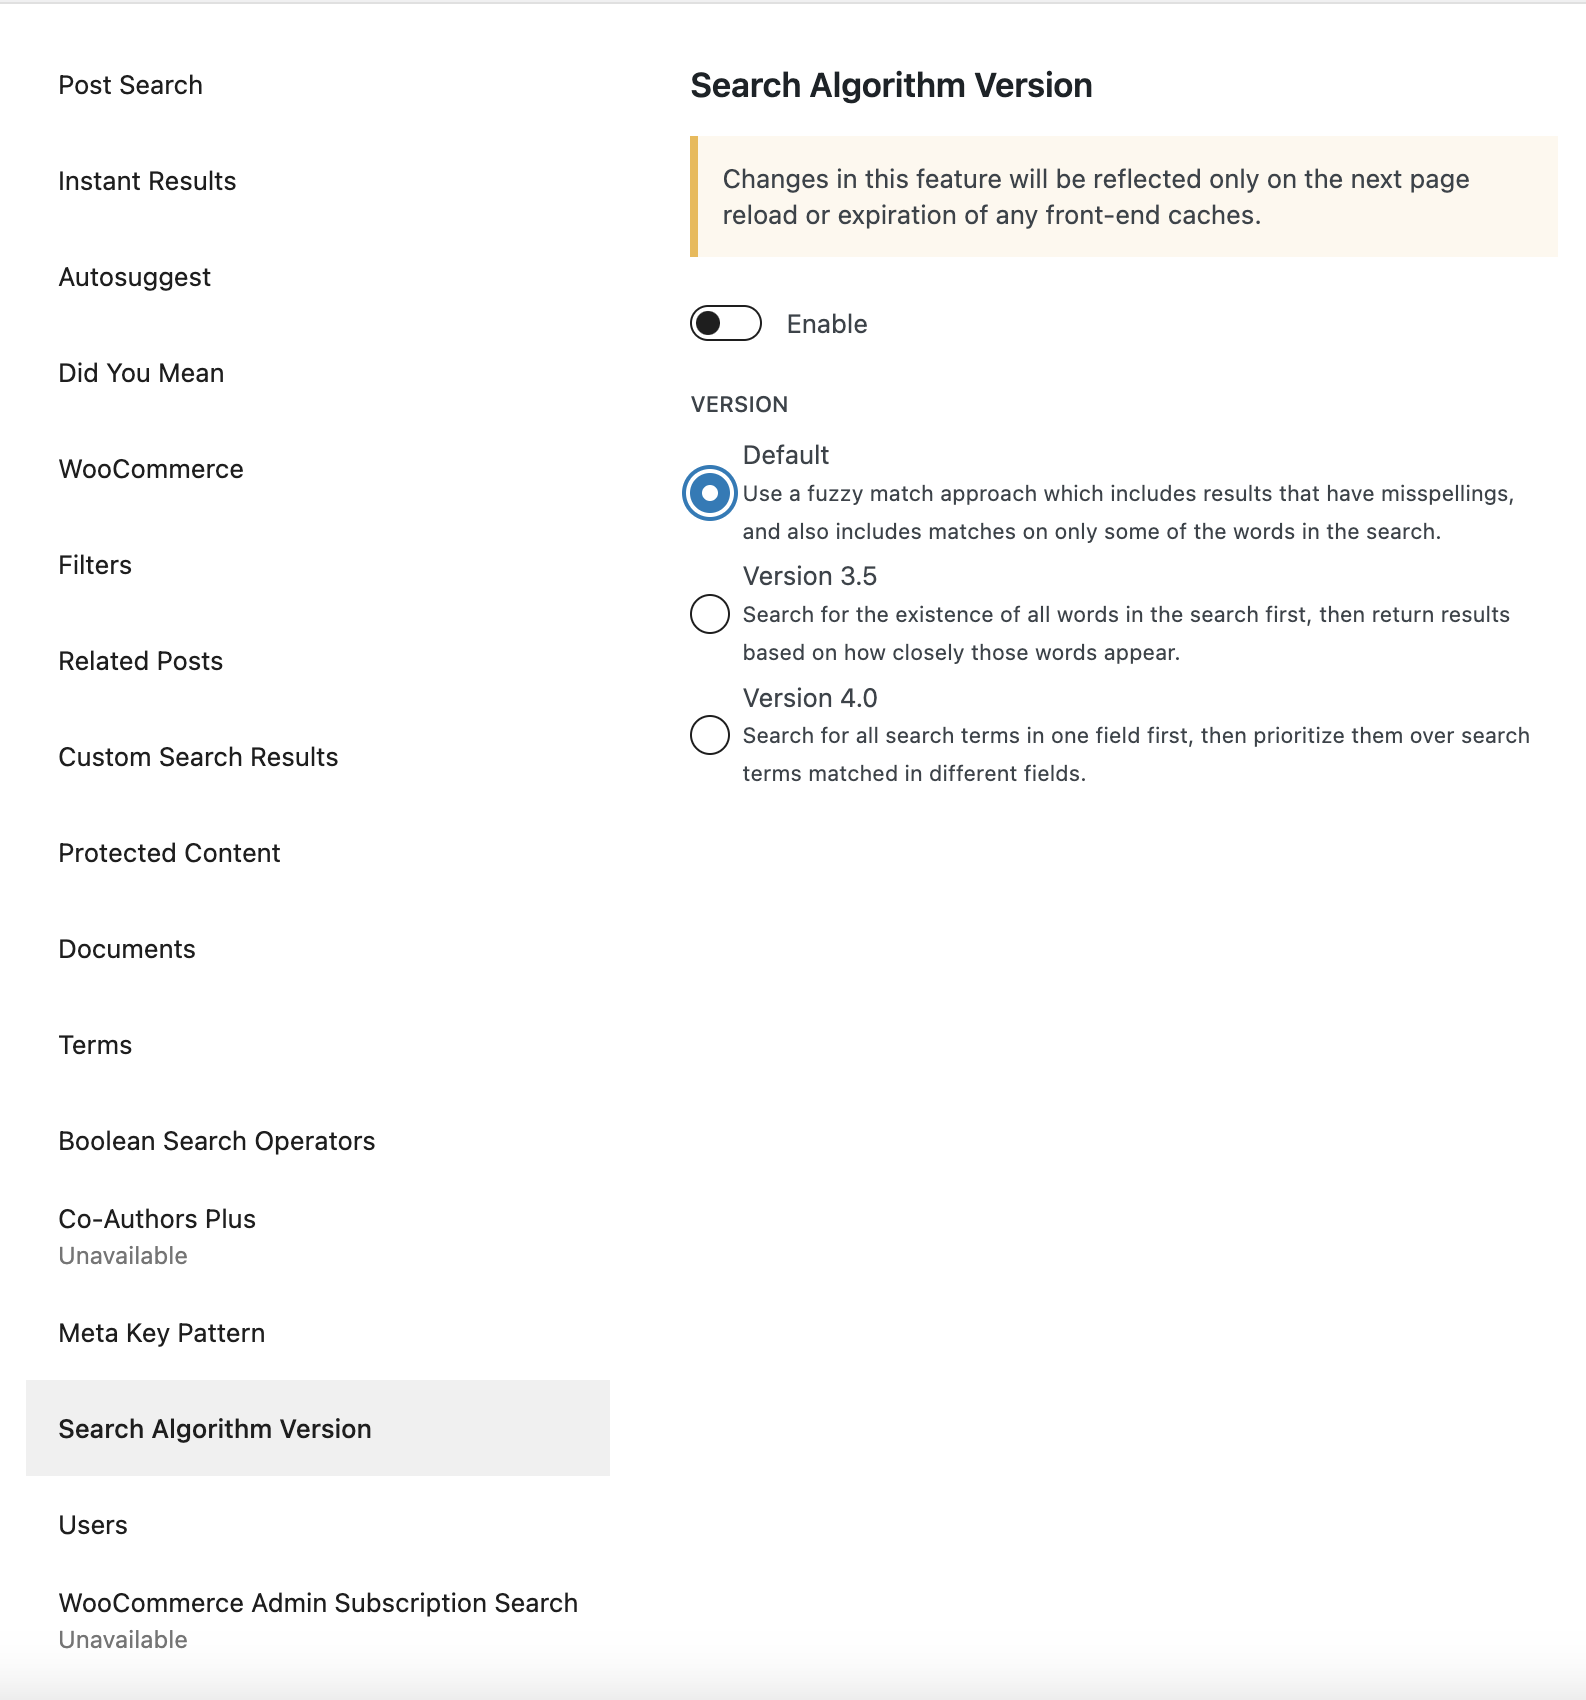Open the Filters settings page
Screen dimensions: 1586x1700
[95, 564]
